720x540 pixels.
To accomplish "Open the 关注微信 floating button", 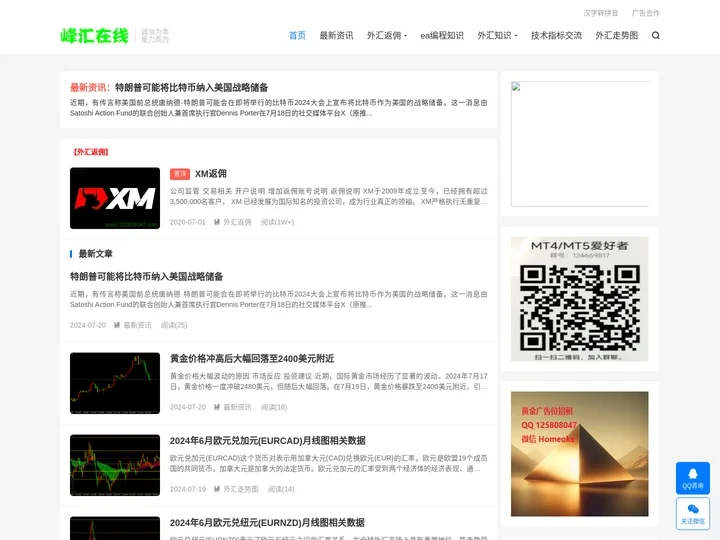I will coord(692,513).
